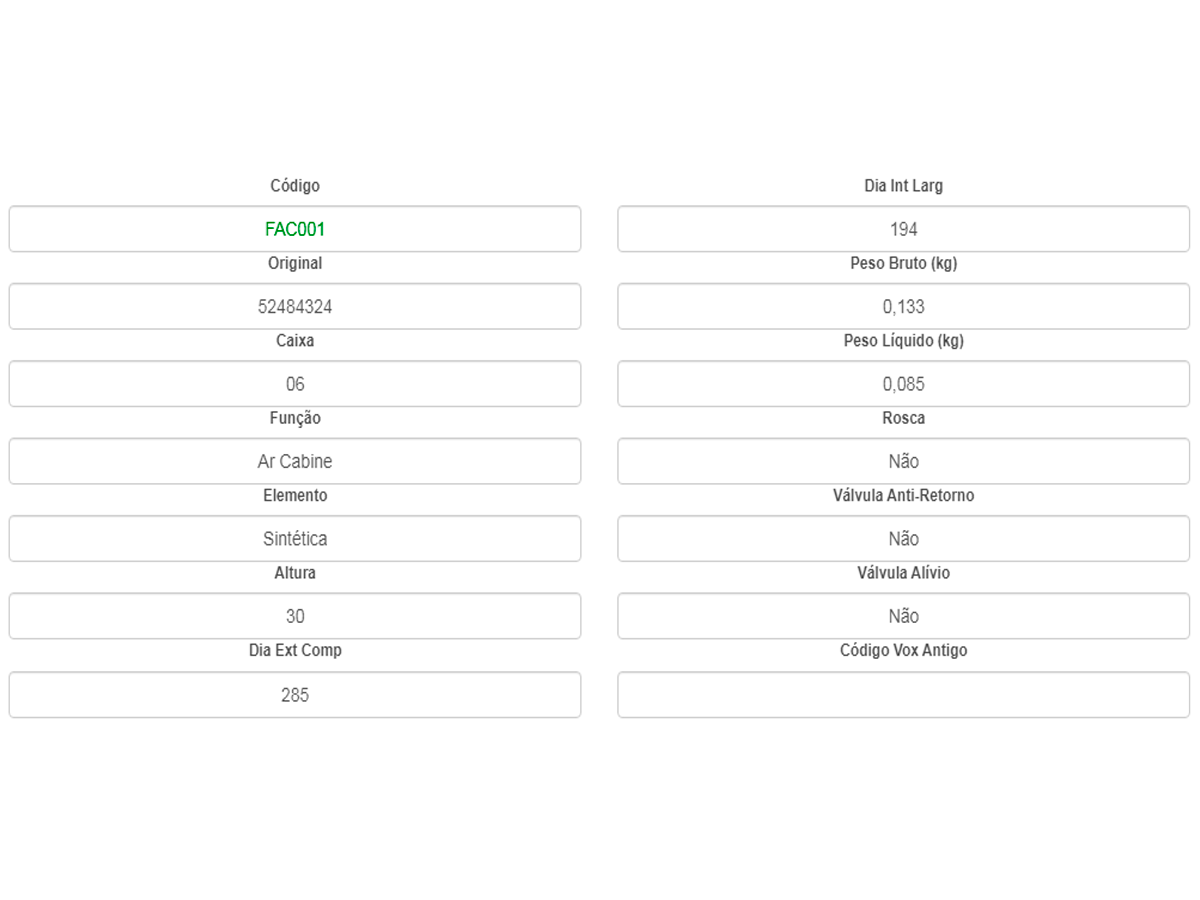Click the Dia Ext Comp label
The image size is (1200, 900).
[295, 650]
